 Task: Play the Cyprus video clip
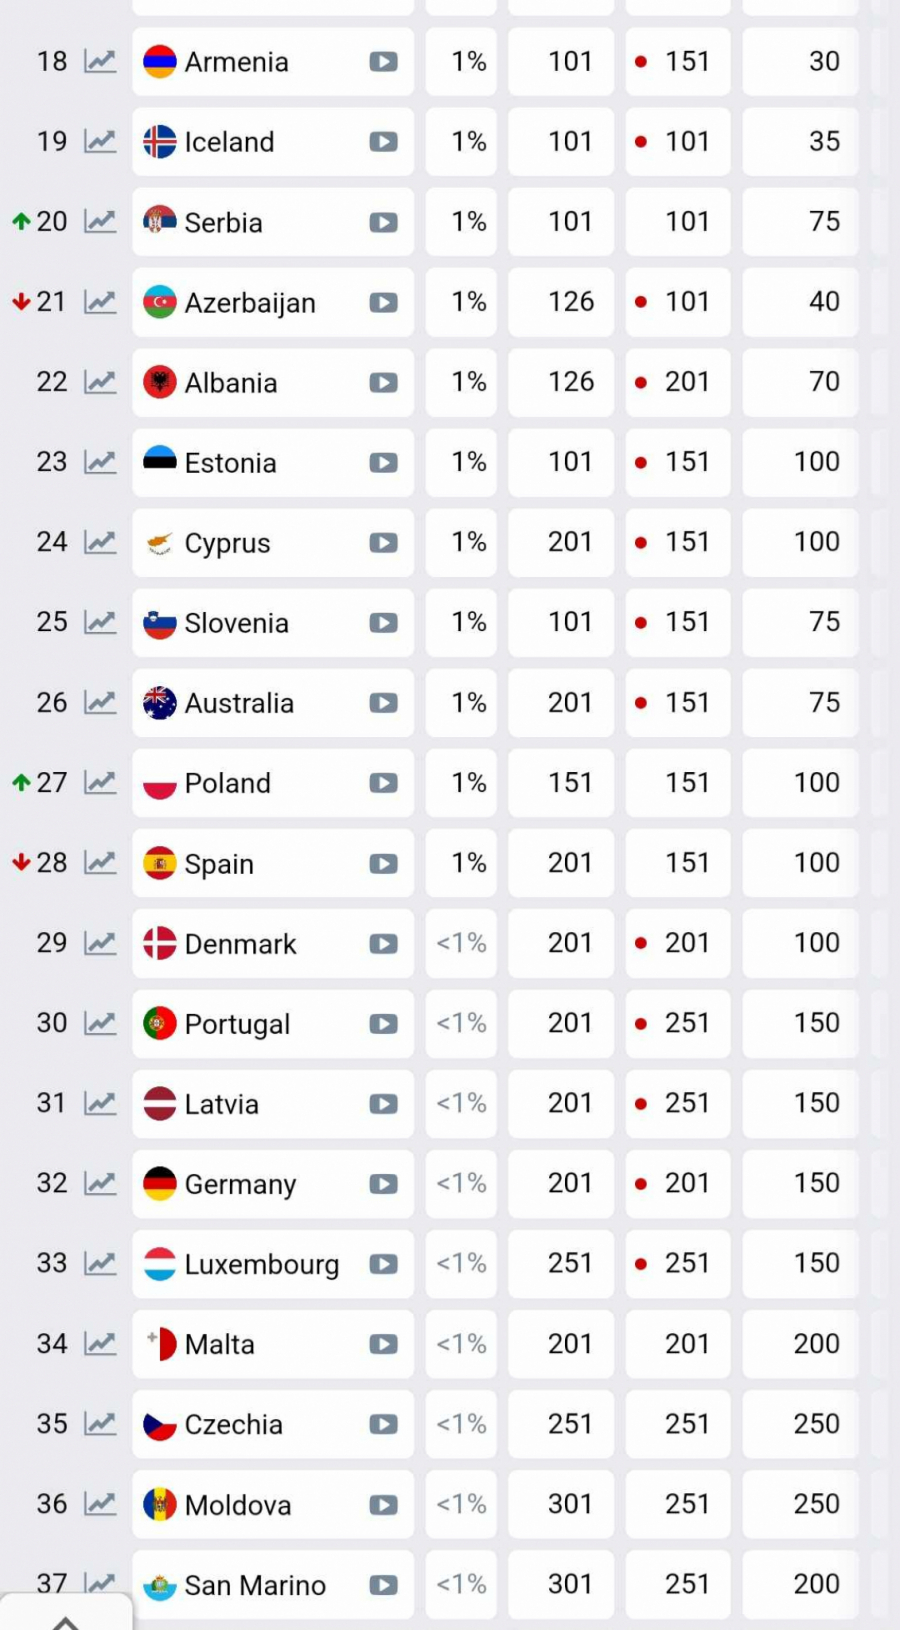tap(383, 543)
